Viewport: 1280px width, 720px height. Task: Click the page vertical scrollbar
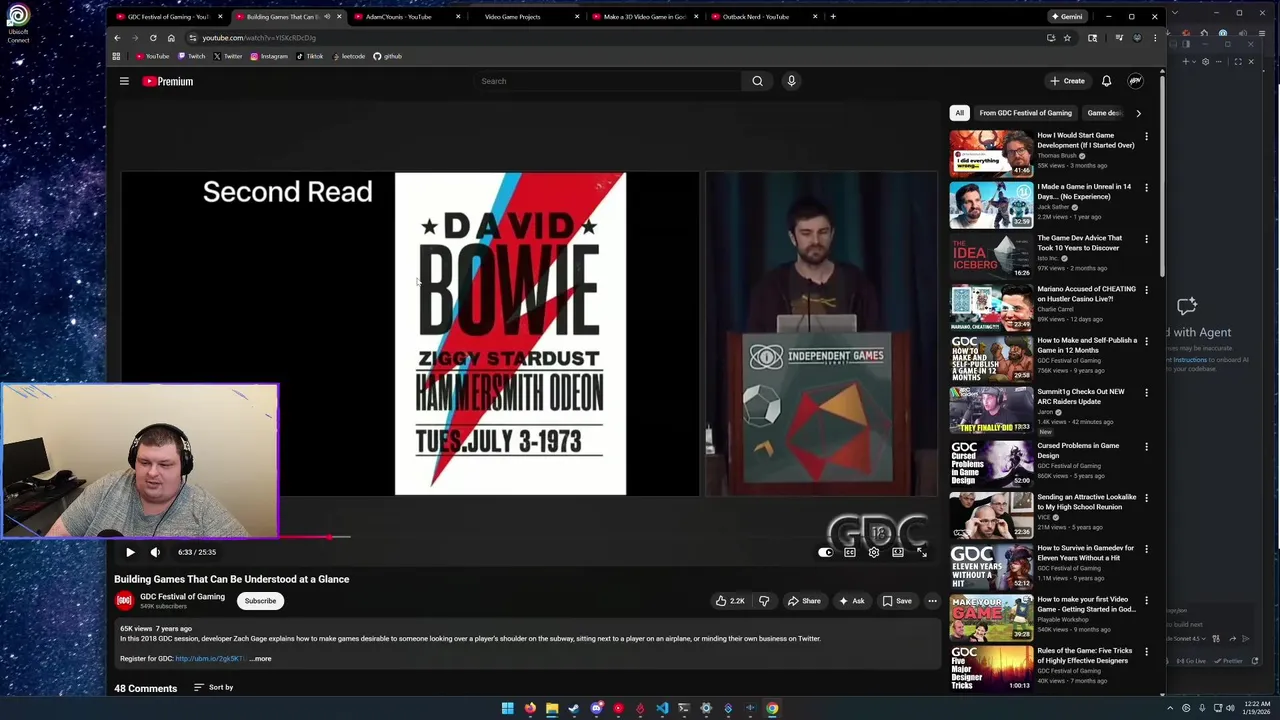click(x=1161, y=175)
